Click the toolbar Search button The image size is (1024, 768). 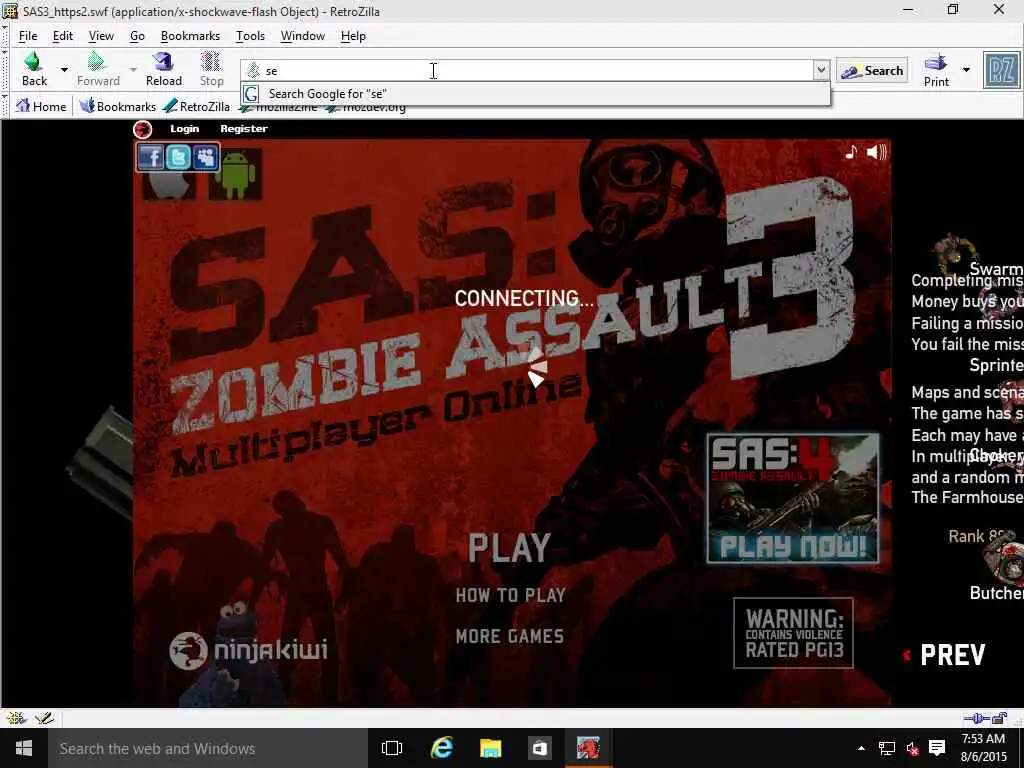click(x=872, y=71)
